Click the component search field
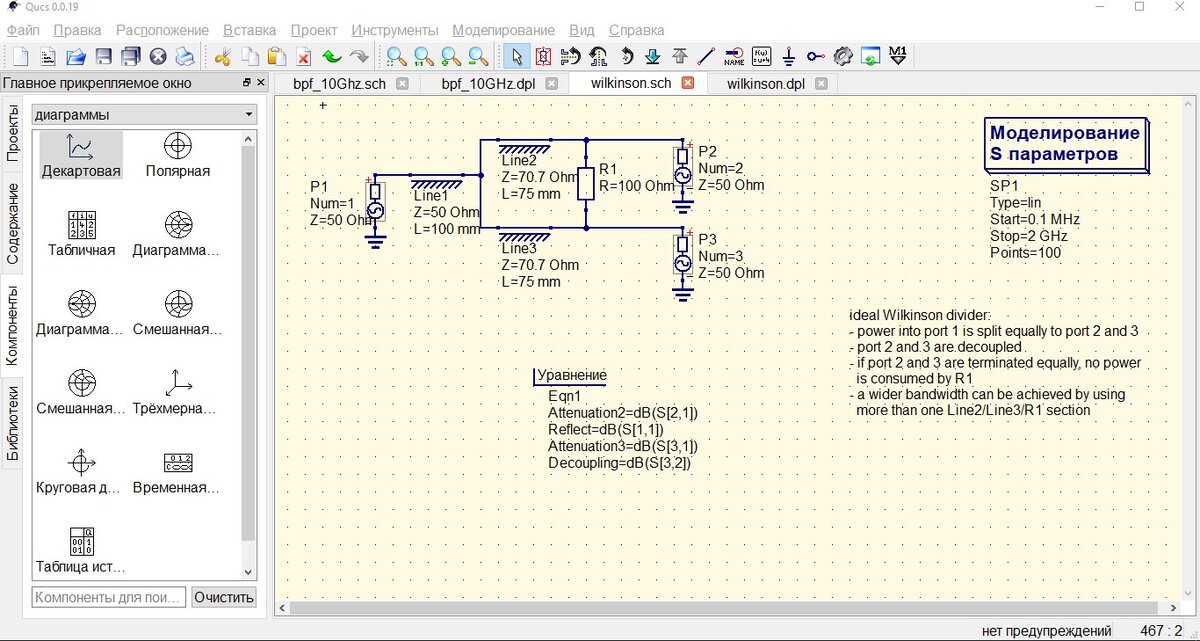Viewport: 1200px width, 641px height. point(109,597)
